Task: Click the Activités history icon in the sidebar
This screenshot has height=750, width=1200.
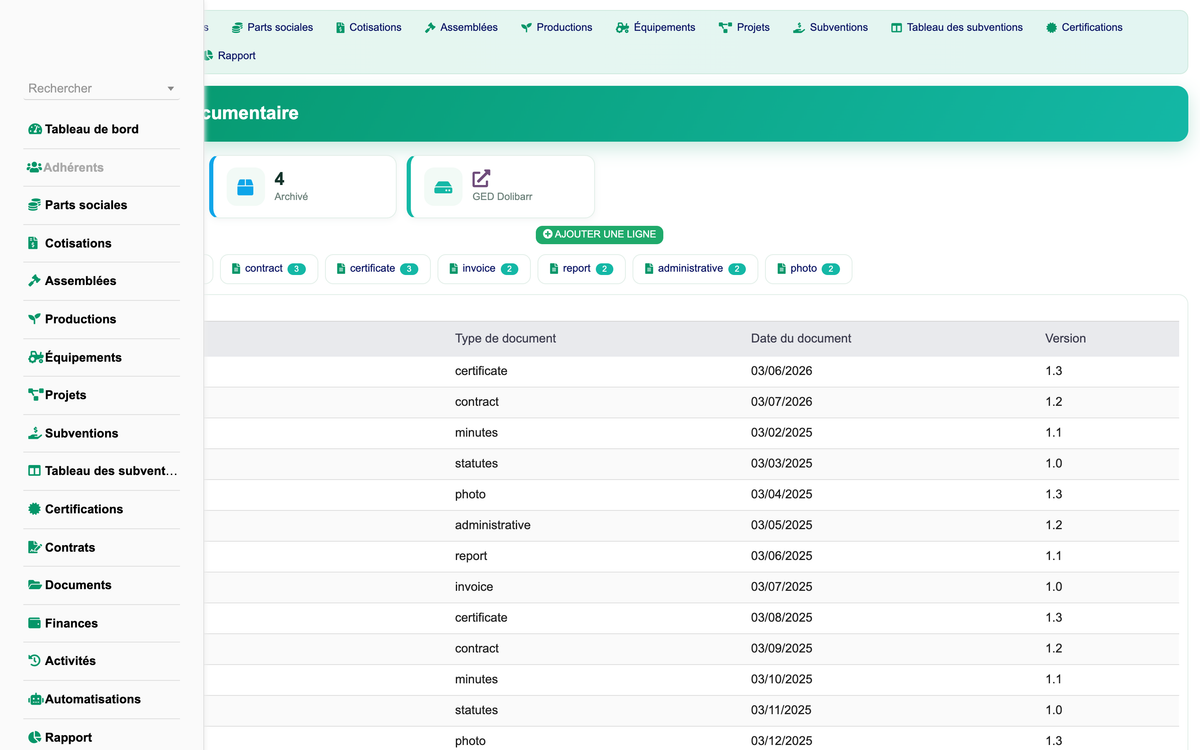Action: tap(34, 661)
